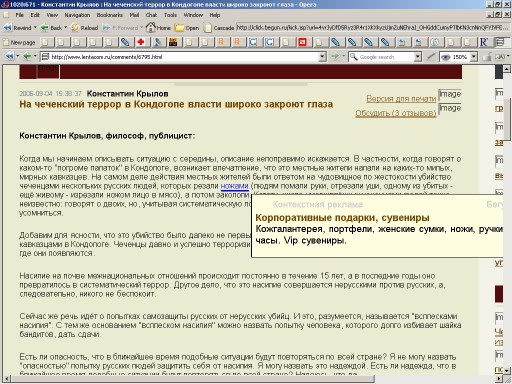Open the Google search engine dropdown
The image size is (512, 384).
click(418, 57)
